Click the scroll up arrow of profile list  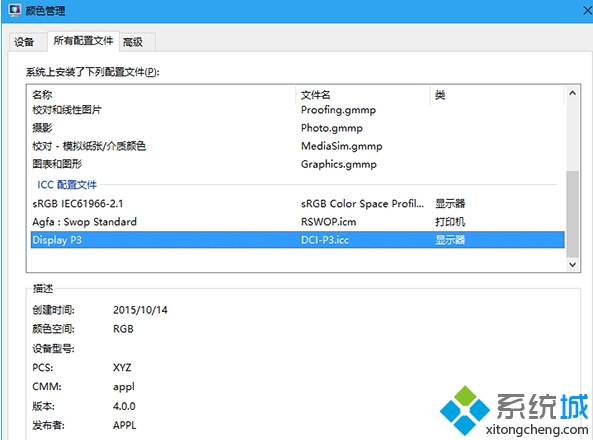pos(572,93)
